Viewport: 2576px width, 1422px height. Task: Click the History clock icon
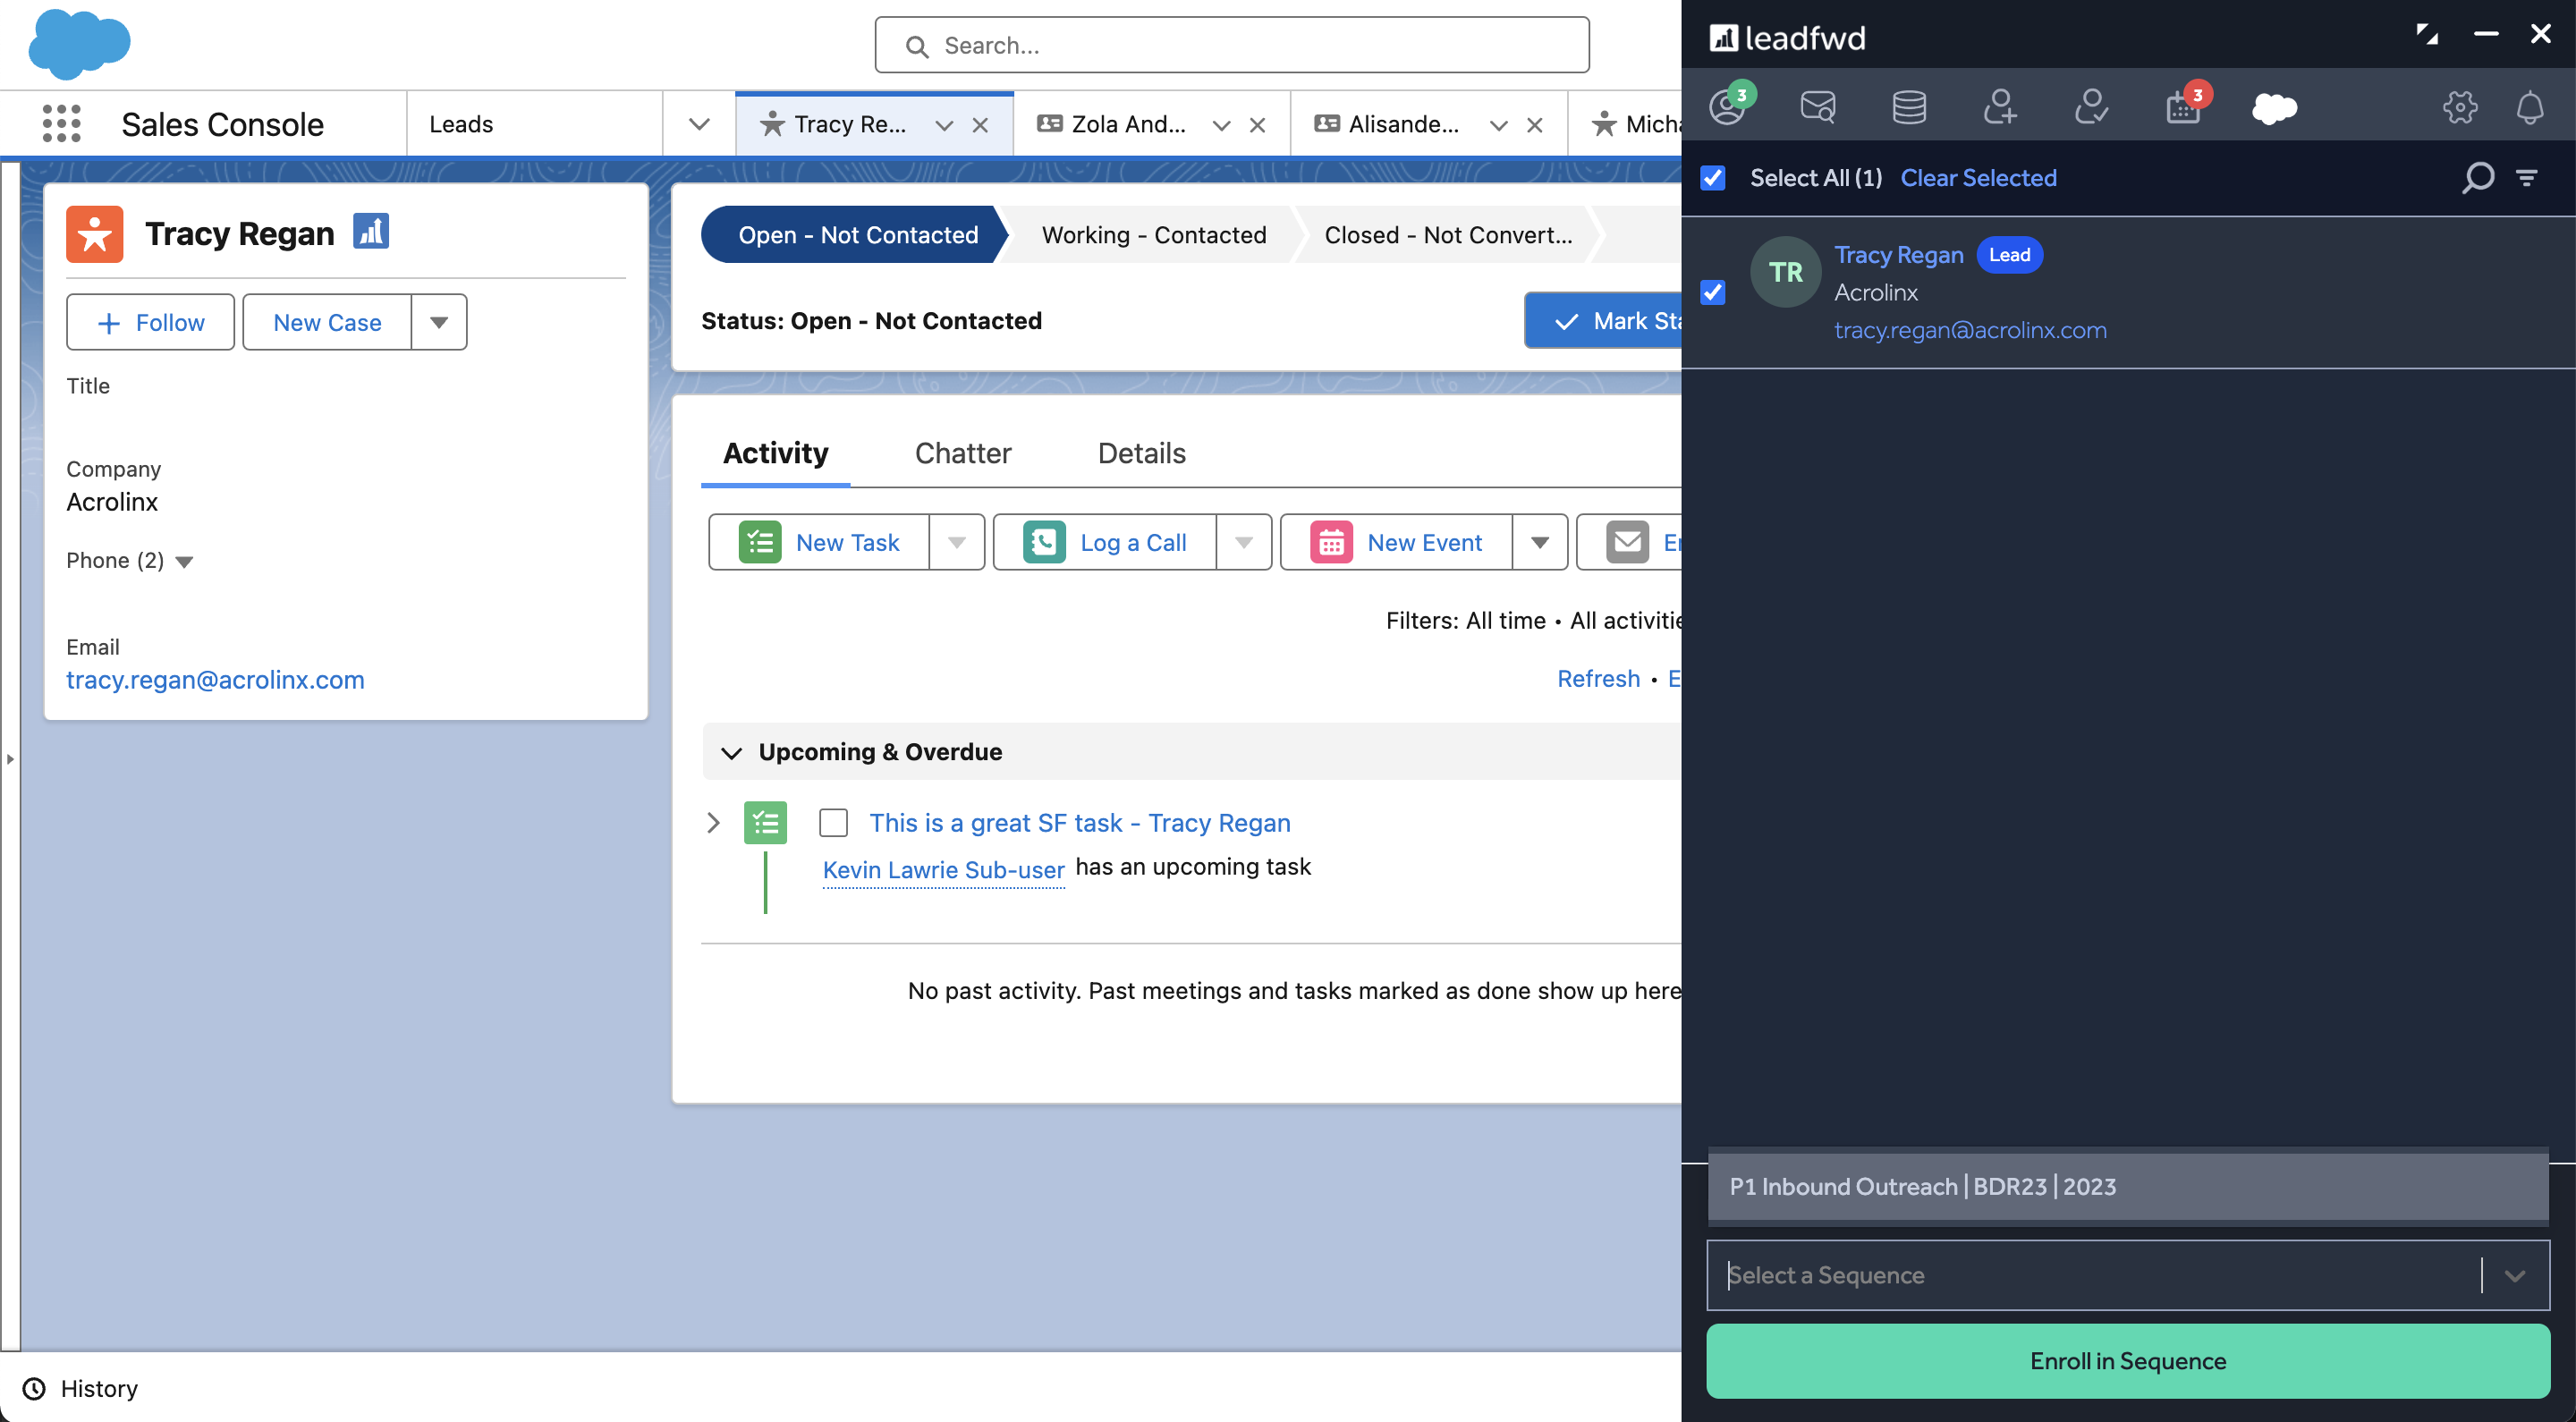pos(34,1388)
